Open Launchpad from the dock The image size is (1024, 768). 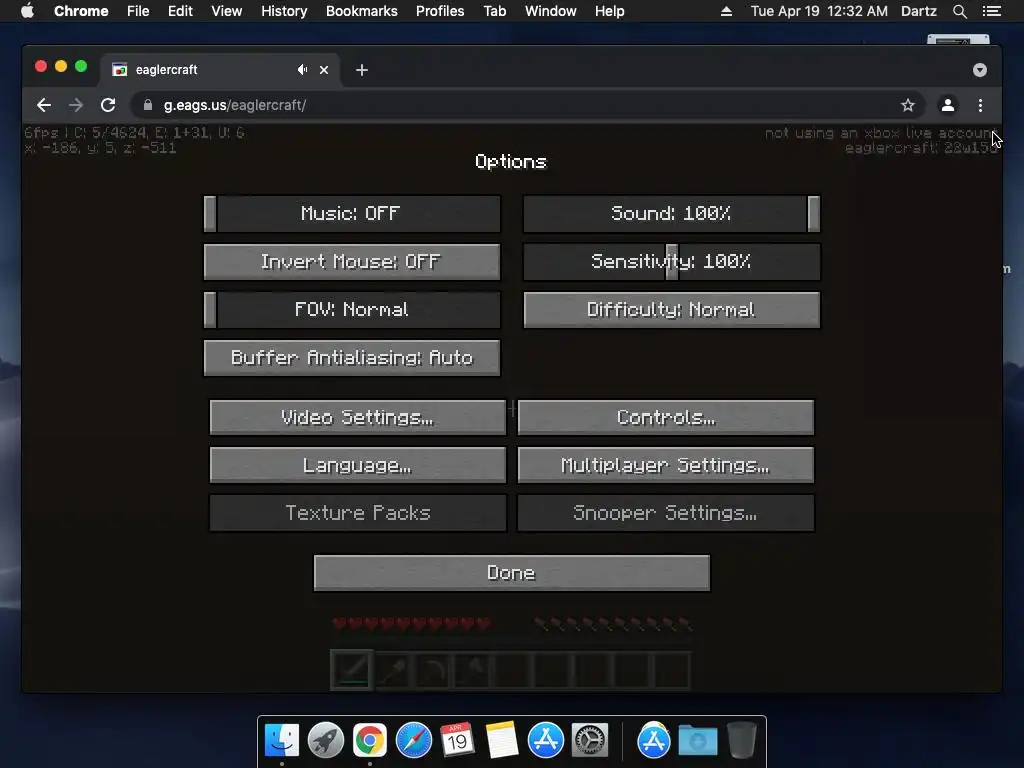click(x=326, y=740)
